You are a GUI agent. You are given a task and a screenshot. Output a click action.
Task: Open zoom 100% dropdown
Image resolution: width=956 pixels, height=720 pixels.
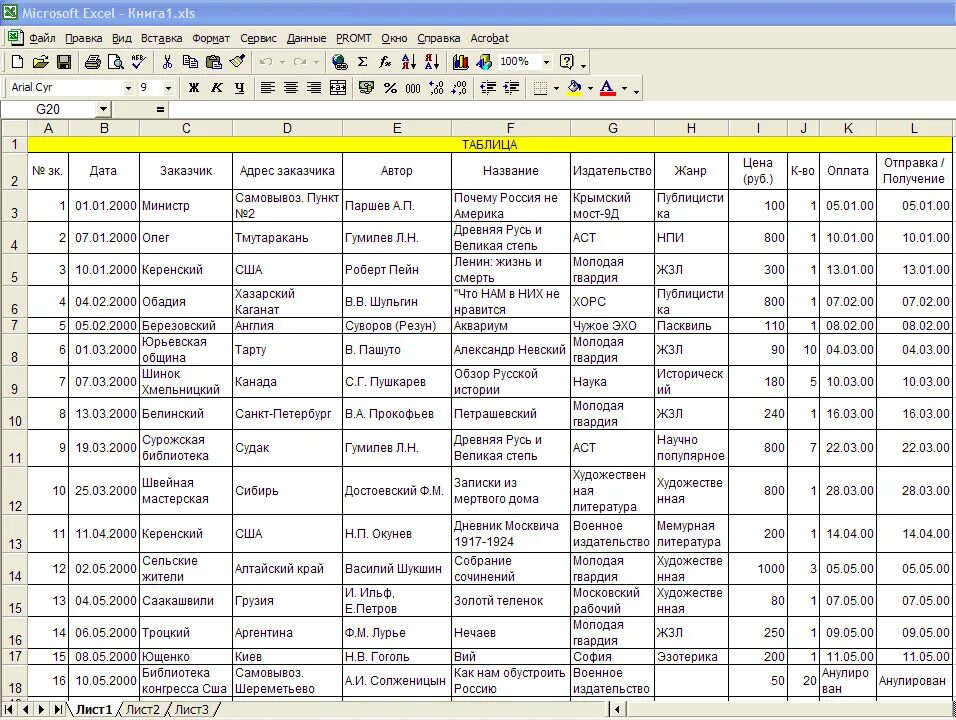click(x=546, y=62)
